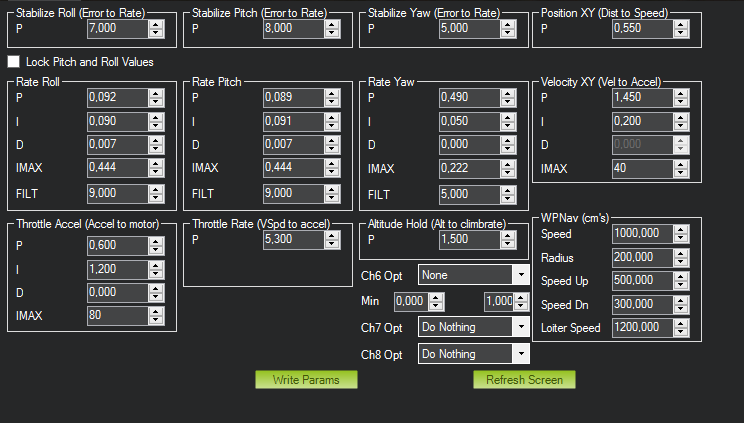Increase Velocity XY IMAX with up arrow
The width and height of the screenshot is (744, 423).
680,164
